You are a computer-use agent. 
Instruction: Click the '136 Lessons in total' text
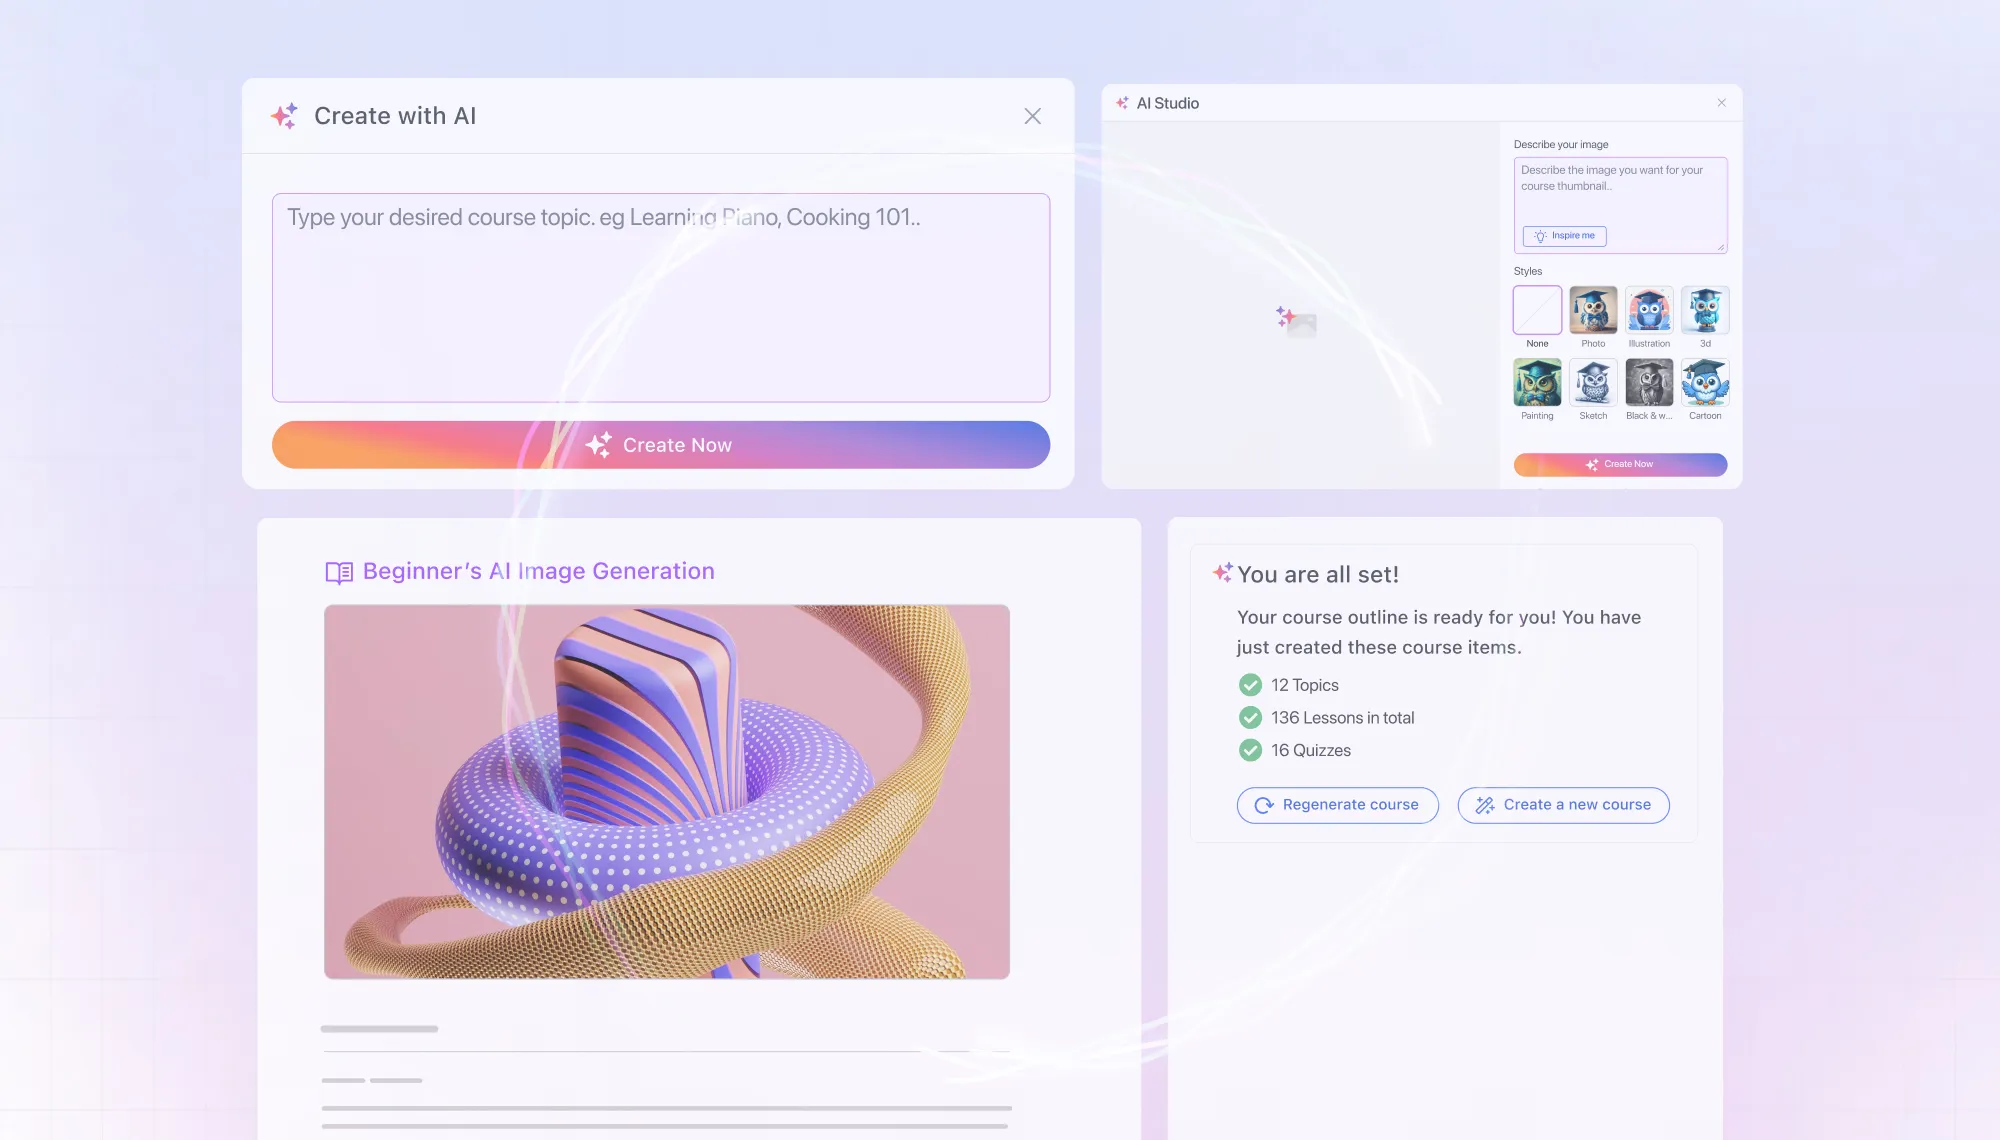(x=1342, y=718)
